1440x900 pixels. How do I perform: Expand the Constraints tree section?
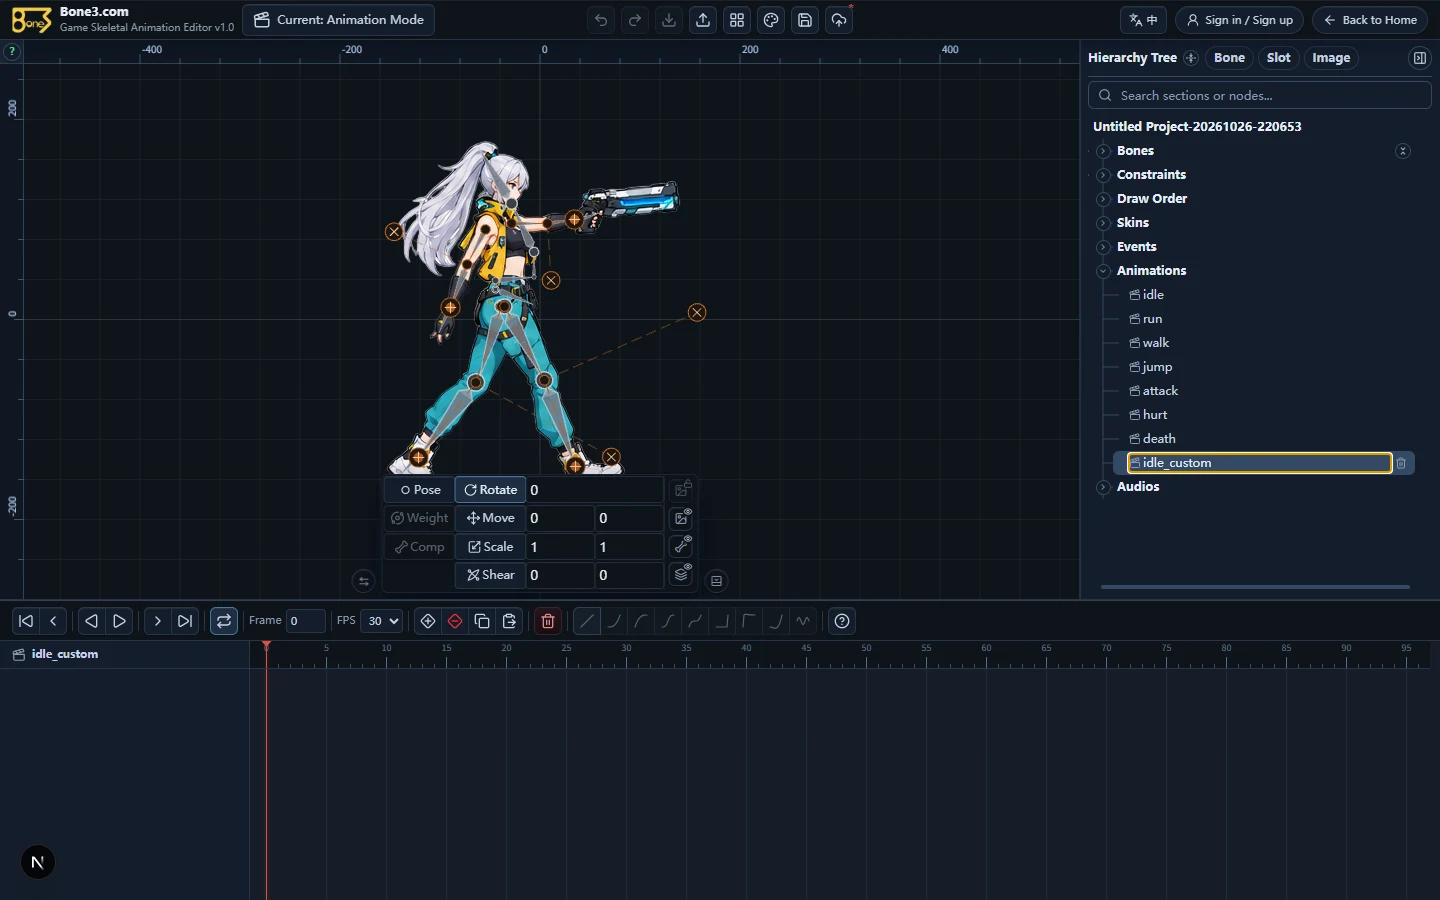click(x=1103, y=175)
